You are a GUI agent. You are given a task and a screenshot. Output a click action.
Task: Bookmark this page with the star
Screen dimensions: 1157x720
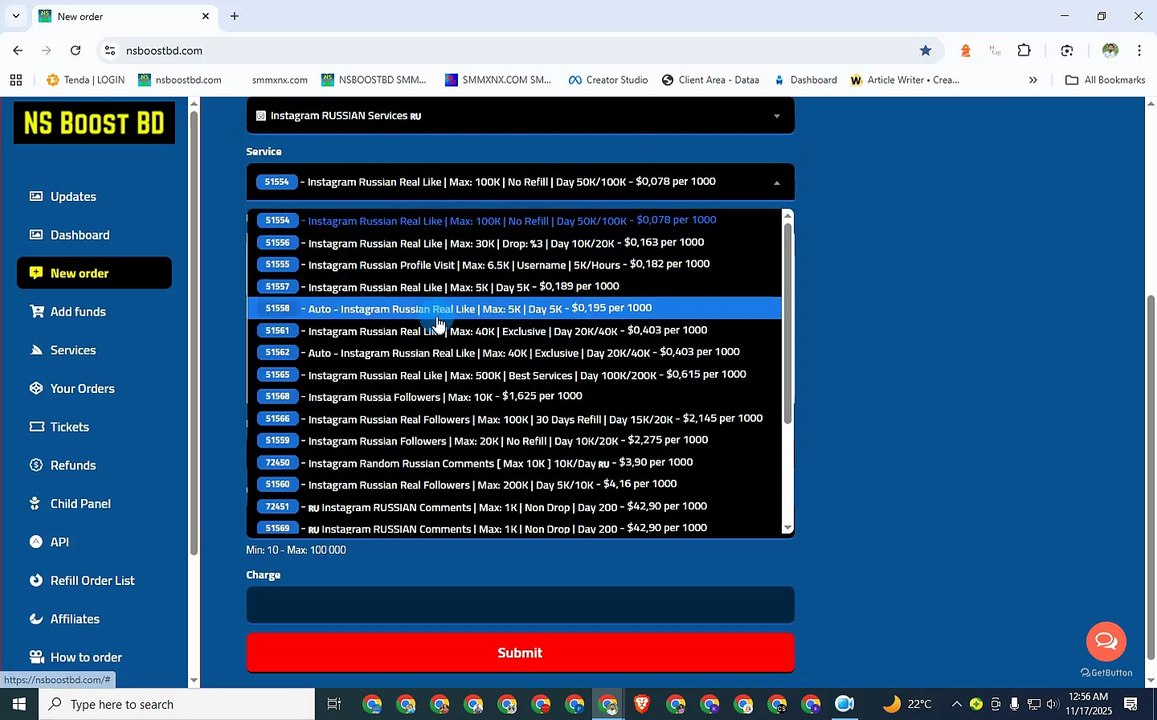click(x=925, y=50)
